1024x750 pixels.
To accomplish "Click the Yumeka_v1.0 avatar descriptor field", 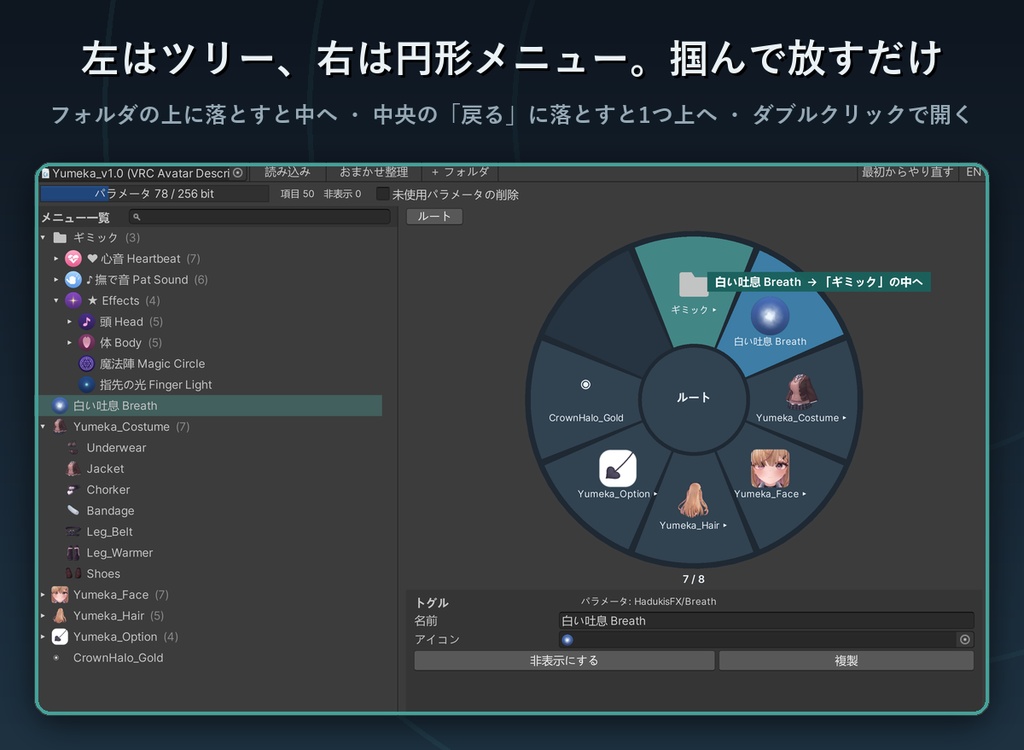I will [142, 173].
